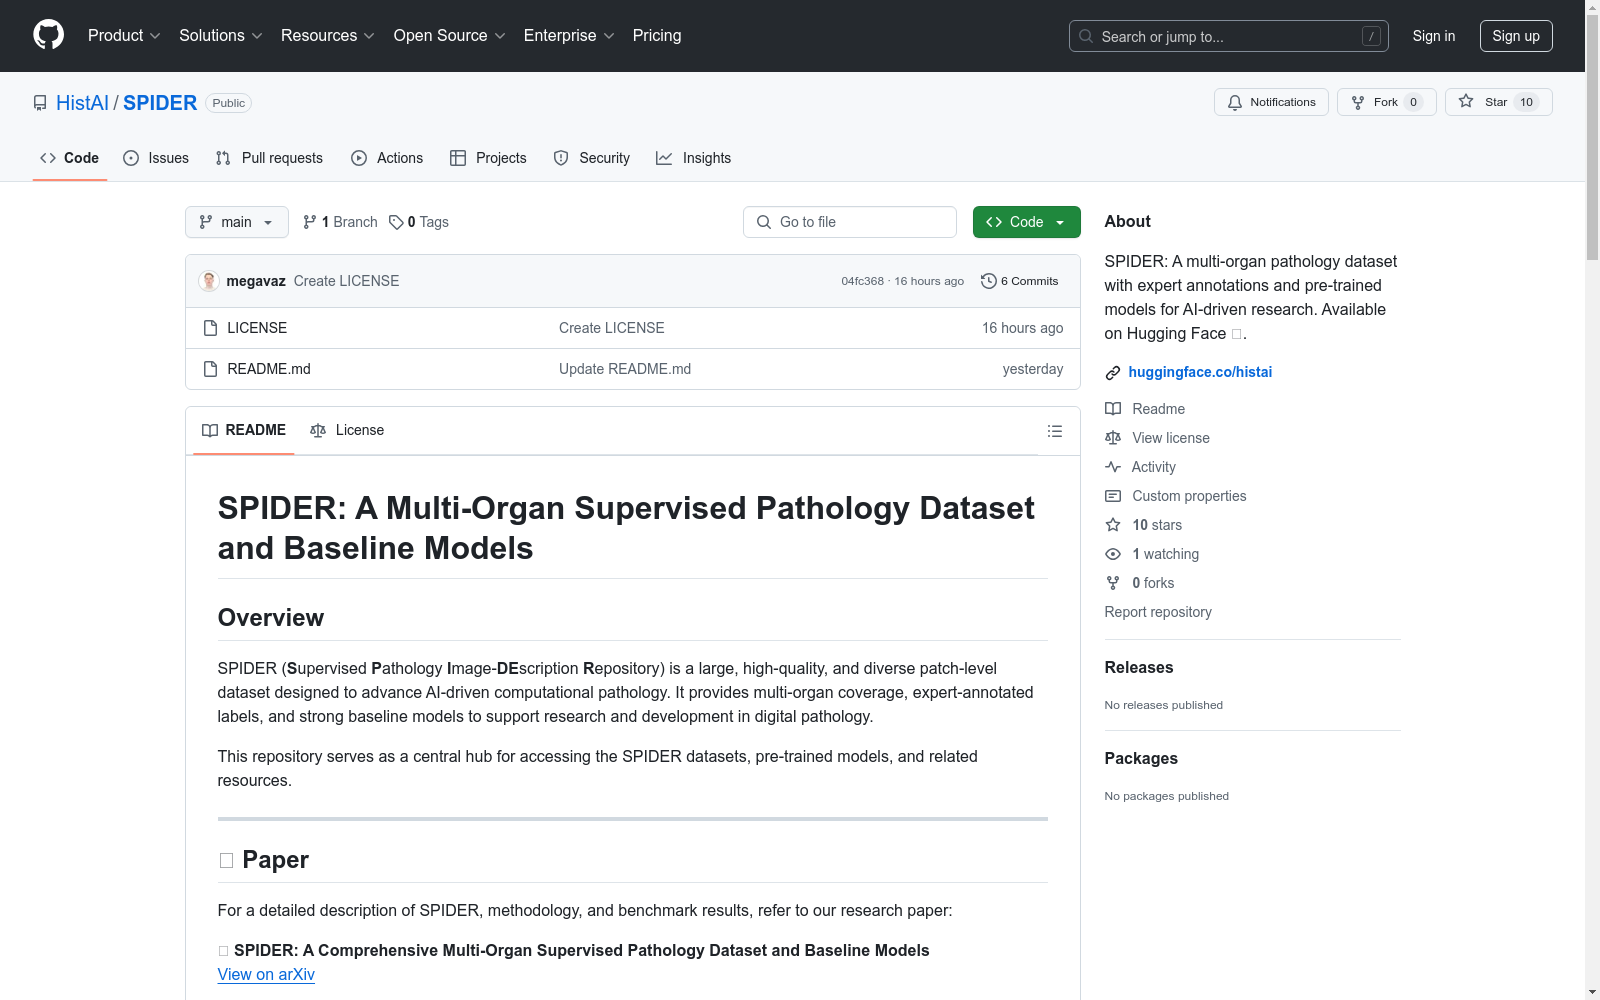The width and height of the screenshot is (1600, 1000).
Task: Click the View on arXiv link
Action: (266, 975)
